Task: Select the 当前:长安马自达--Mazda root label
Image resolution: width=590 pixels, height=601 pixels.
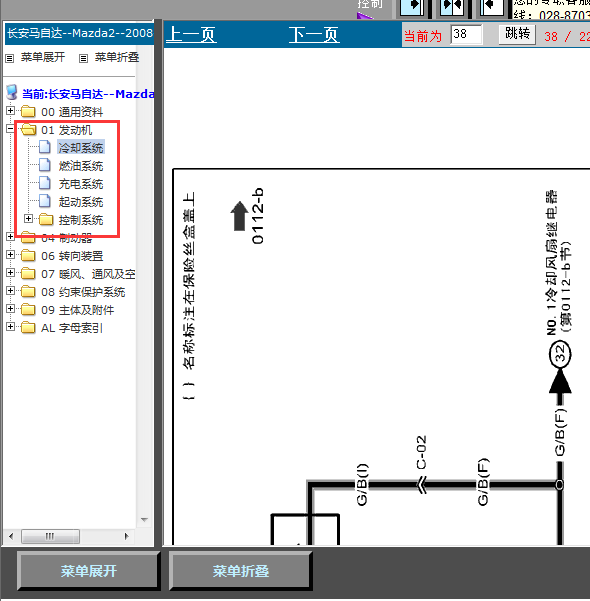Action: point(88,94)
